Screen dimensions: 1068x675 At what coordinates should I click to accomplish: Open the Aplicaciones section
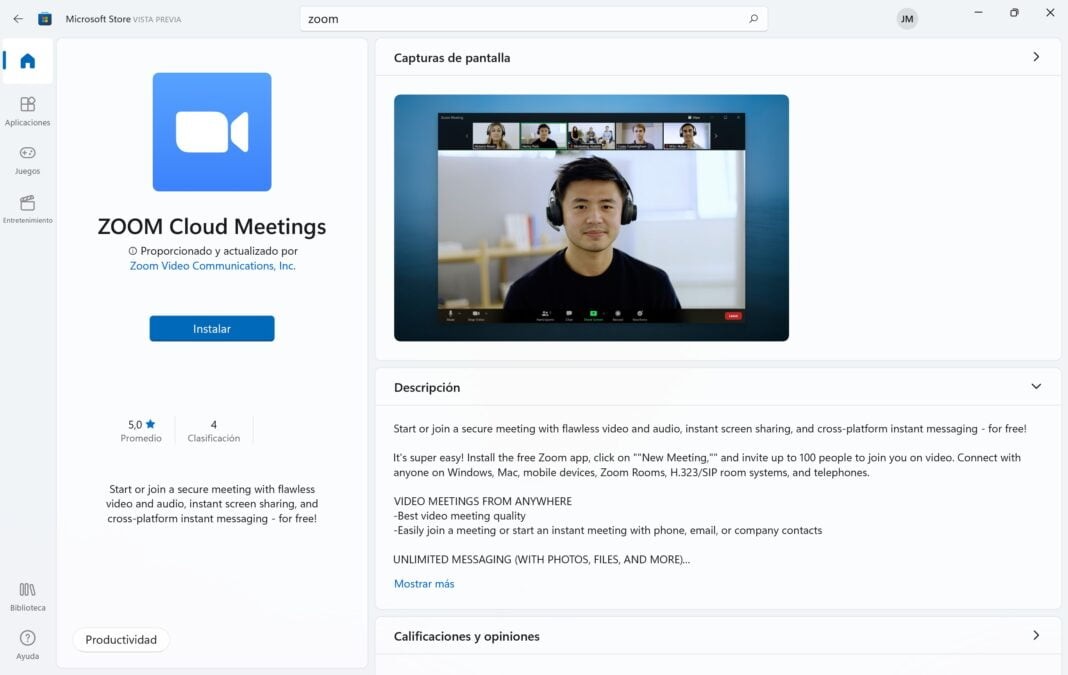point(27,111)
